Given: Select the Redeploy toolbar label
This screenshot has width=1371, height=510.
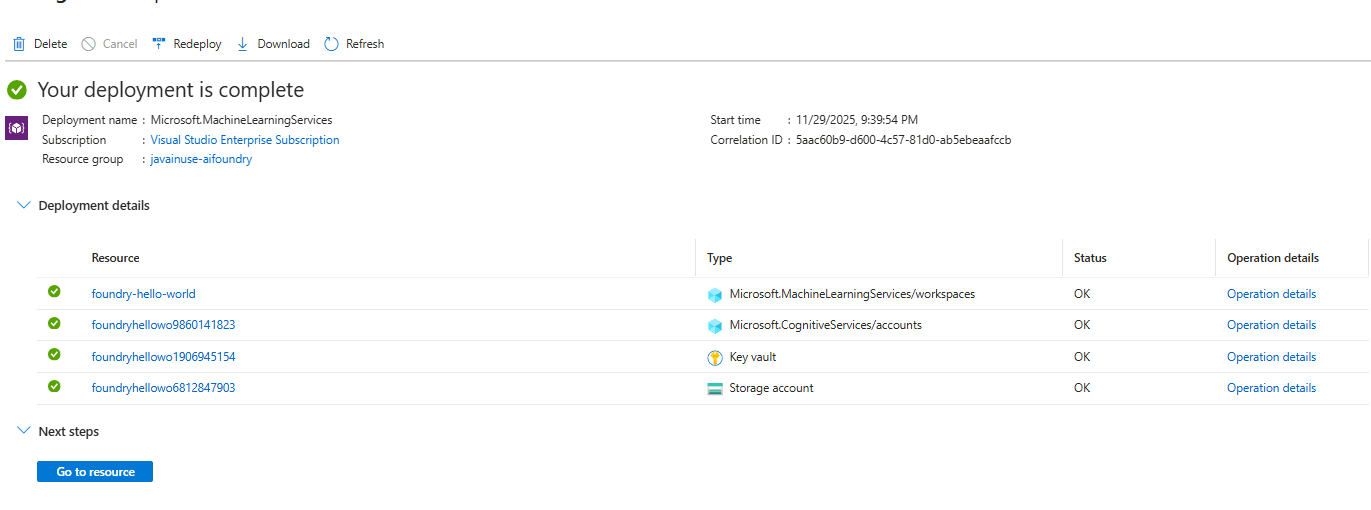Looking at the screenshot, I should tap(197, 44).
